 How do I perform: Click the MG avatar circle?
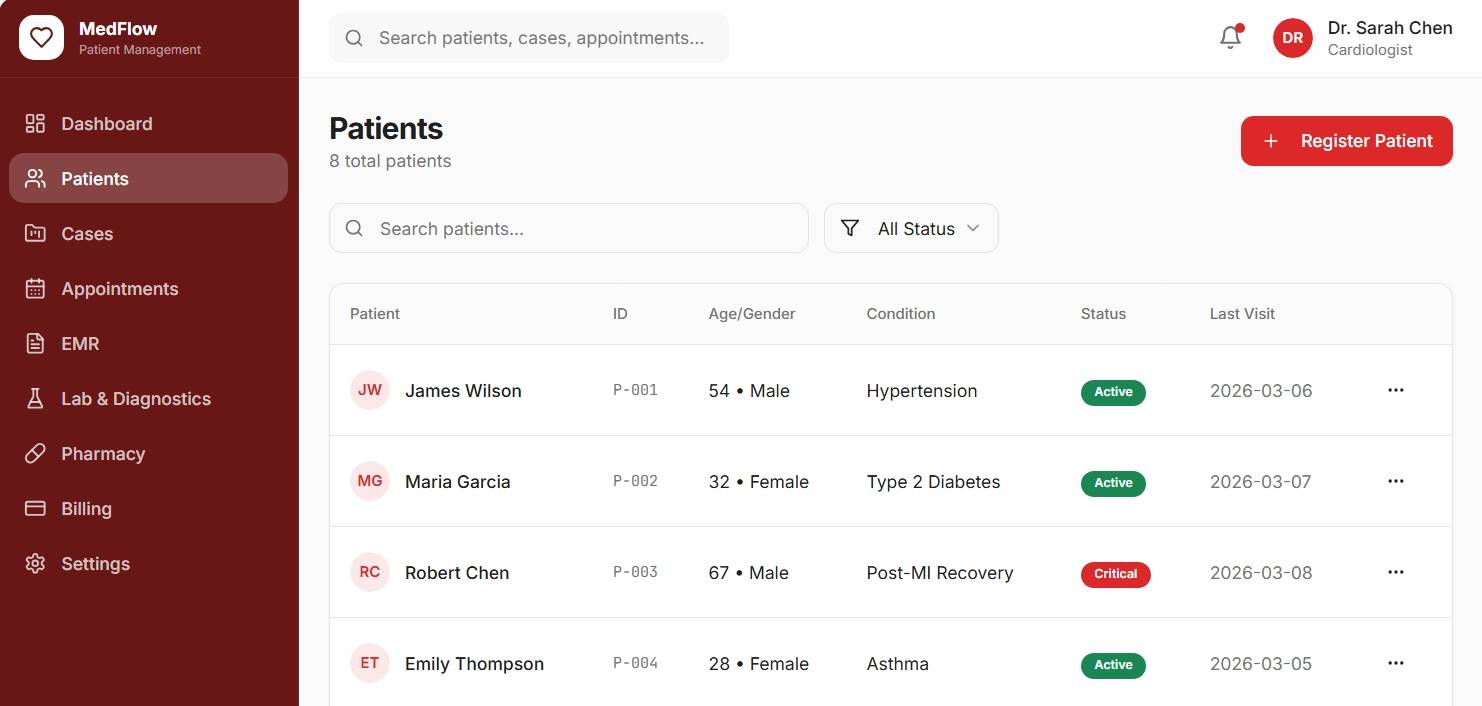pos(370,481)
